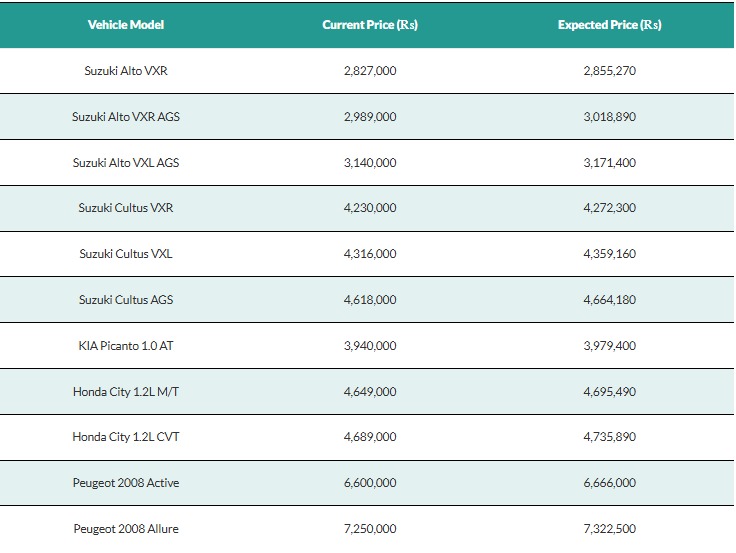Click the Suzuki Alto VXL AGS row name
Viewport: 736px width, 553px height.
coord(126,163)
